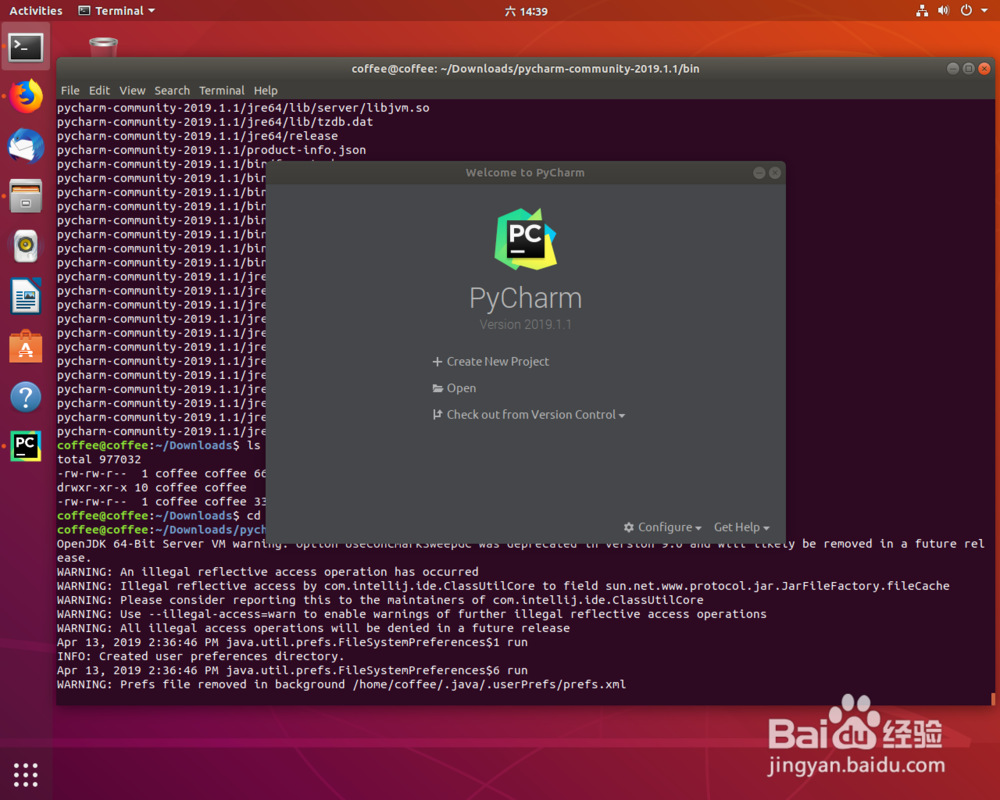Image resolution: width=1000 pixels, height=800 pixels.
Task: Click the power icon in top bar
Action: click(x=966, y=11)
